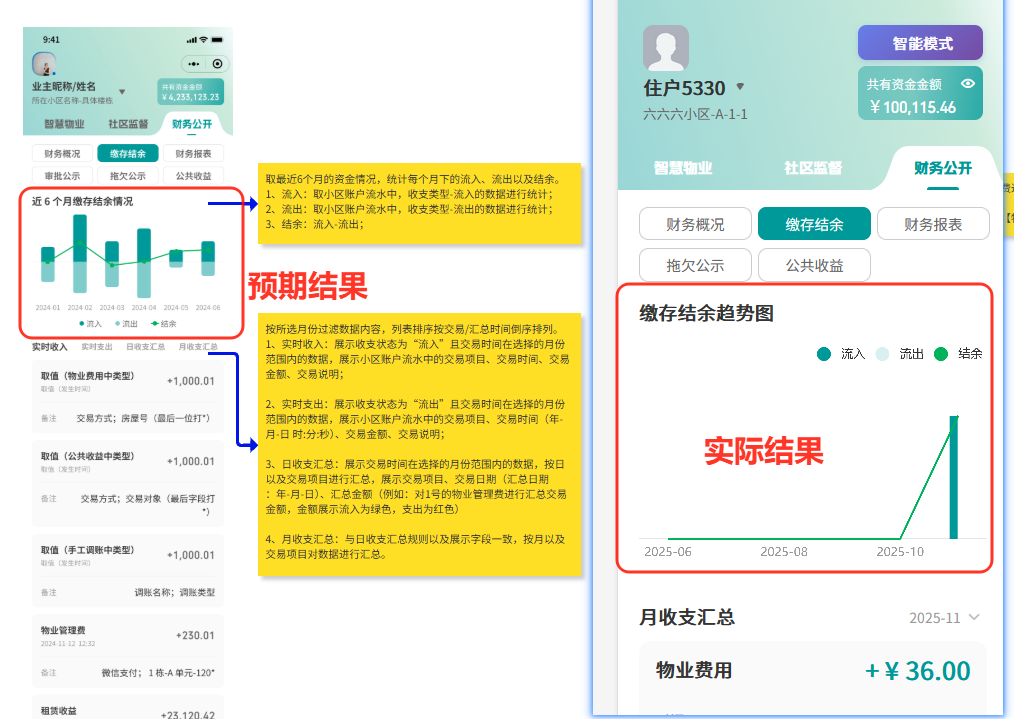This screenshot has height=719, width=1014.
Task: Expand the 住户5330 account dropdown arrow
Action: pyautogui.click(x=740, y=87)
